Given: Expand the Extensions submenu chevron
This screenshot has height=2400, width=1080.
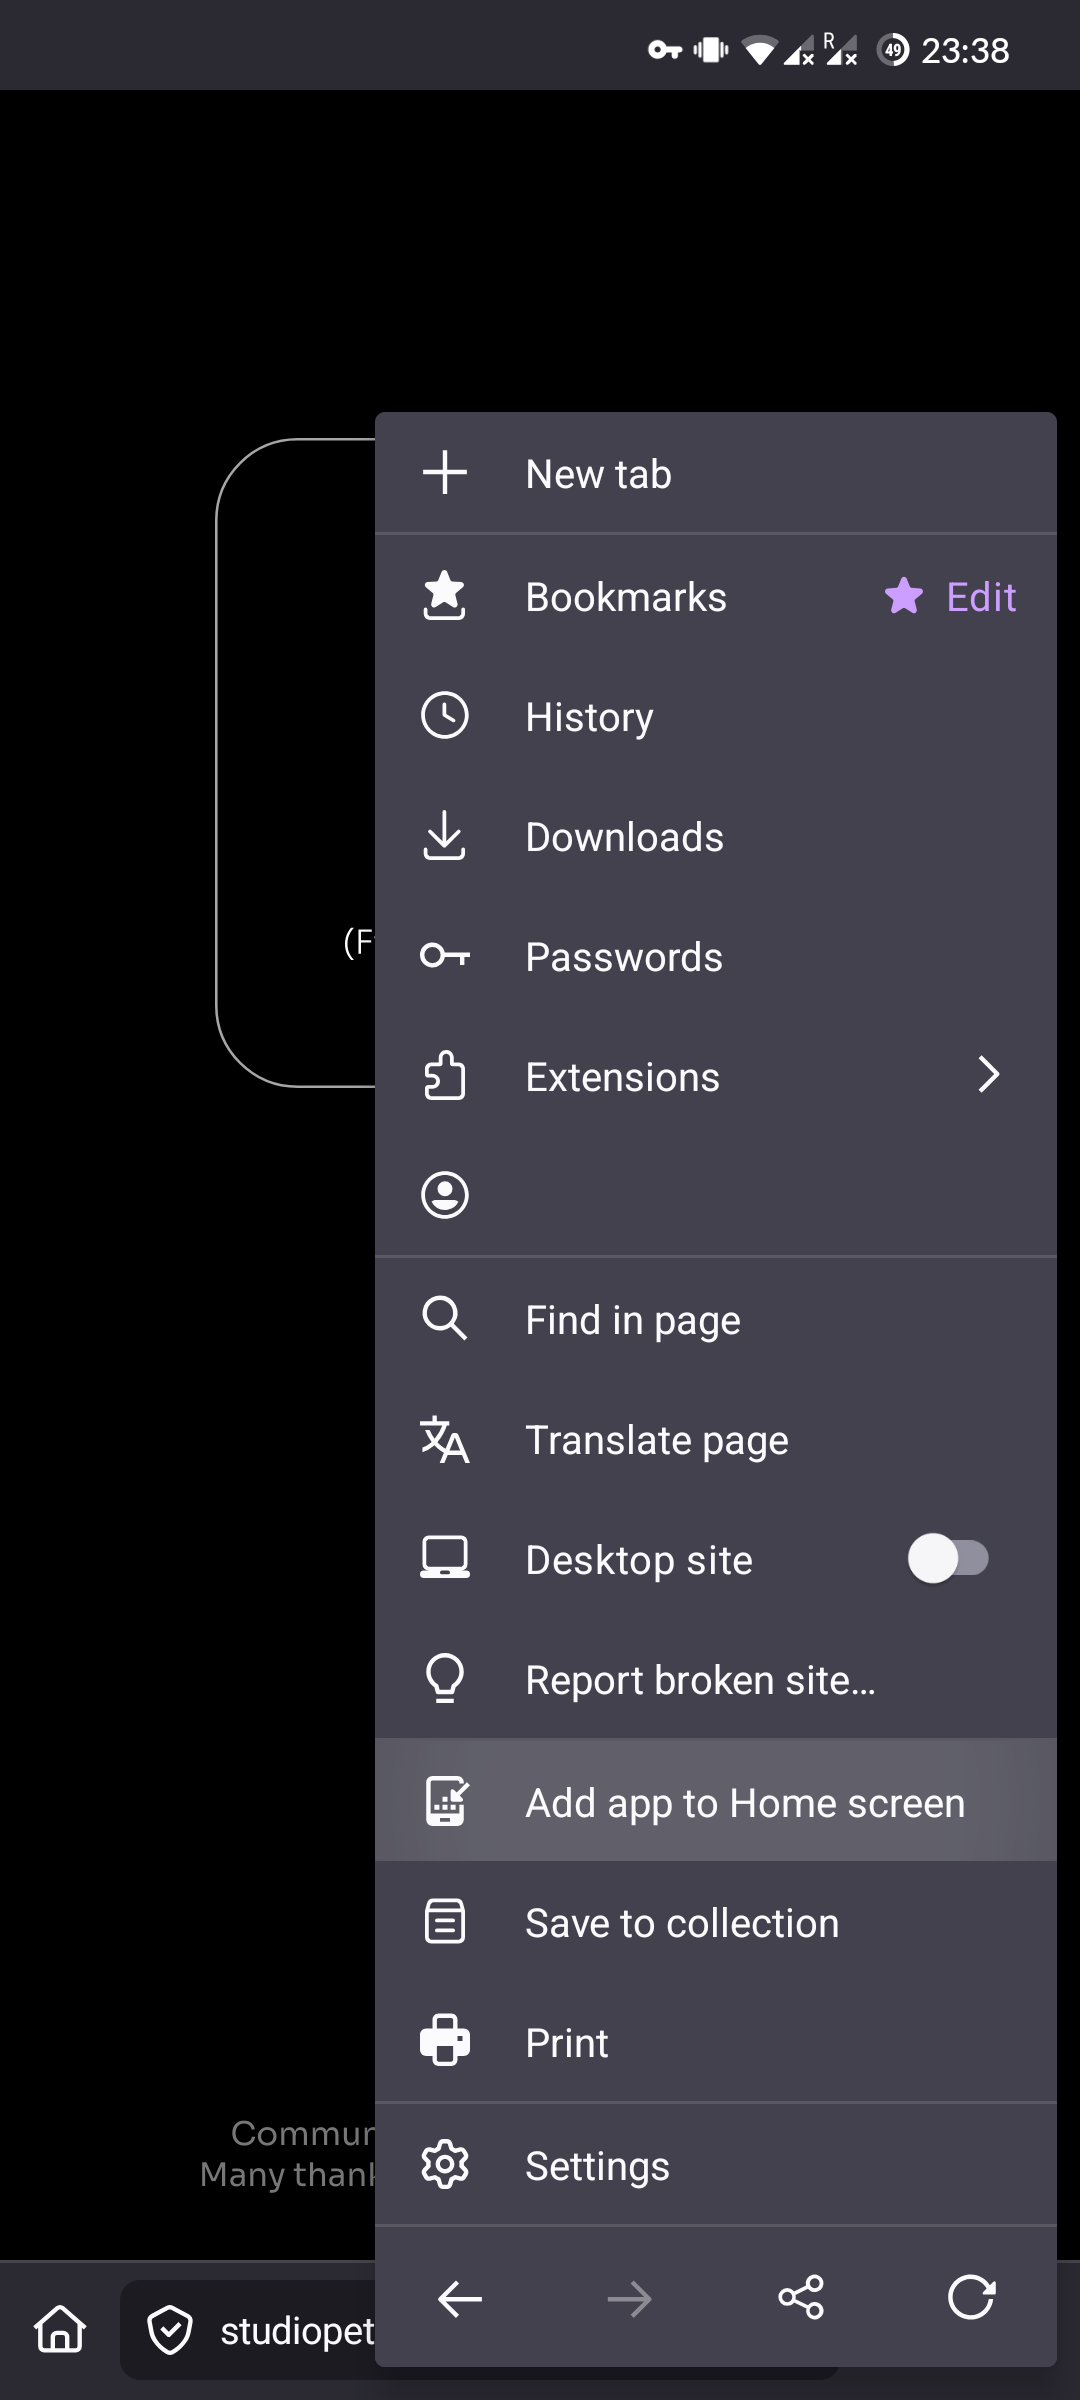Looking at the screenshot, I should tap(988, 1075).
